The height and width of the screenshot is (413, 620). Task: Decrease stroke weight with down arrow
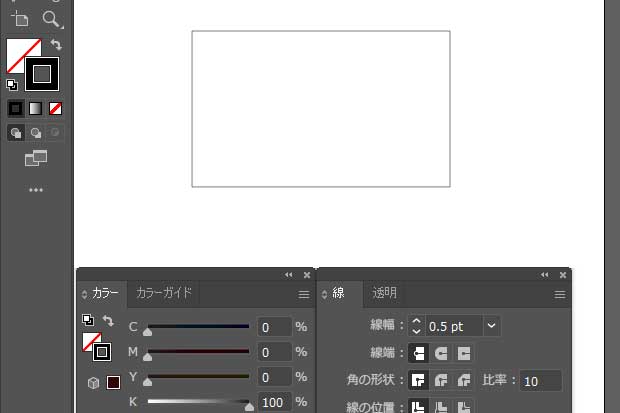(x=416, y=332)
